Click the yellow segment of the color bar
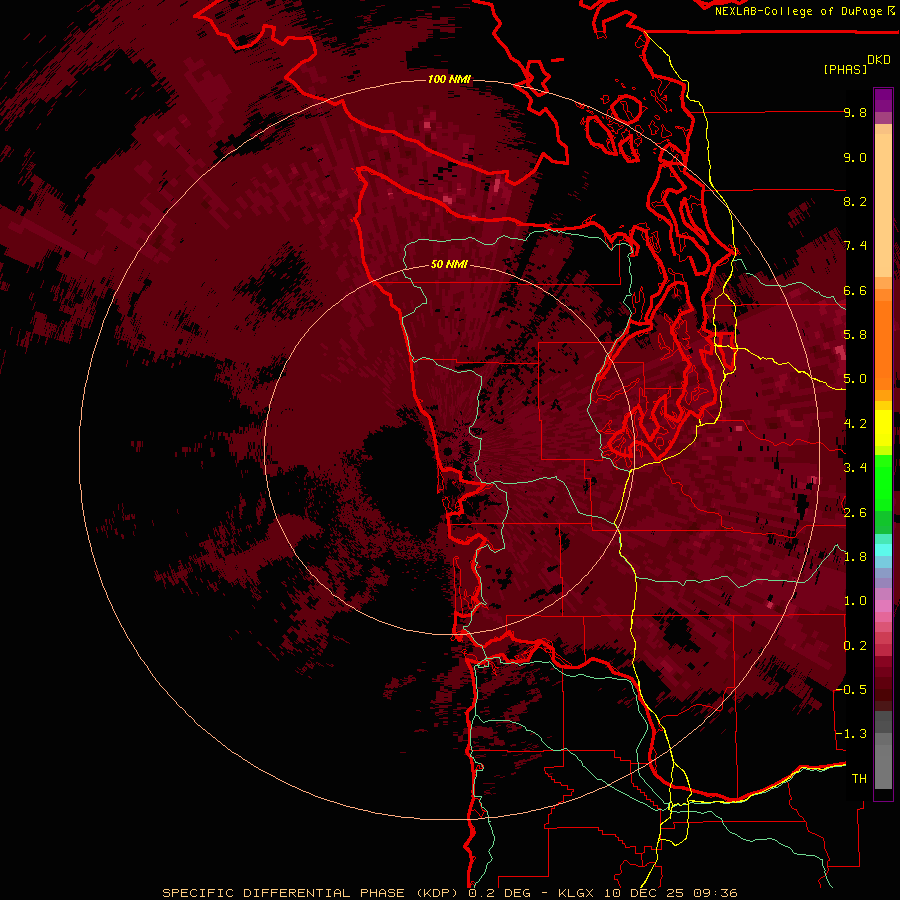900x900 pixels. [x=883, y=427]
